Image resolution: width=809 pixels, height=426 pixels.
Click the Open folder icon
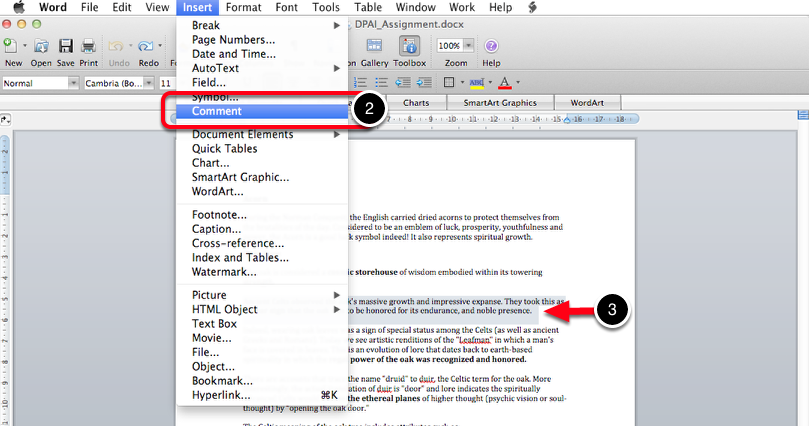[41, 46]
